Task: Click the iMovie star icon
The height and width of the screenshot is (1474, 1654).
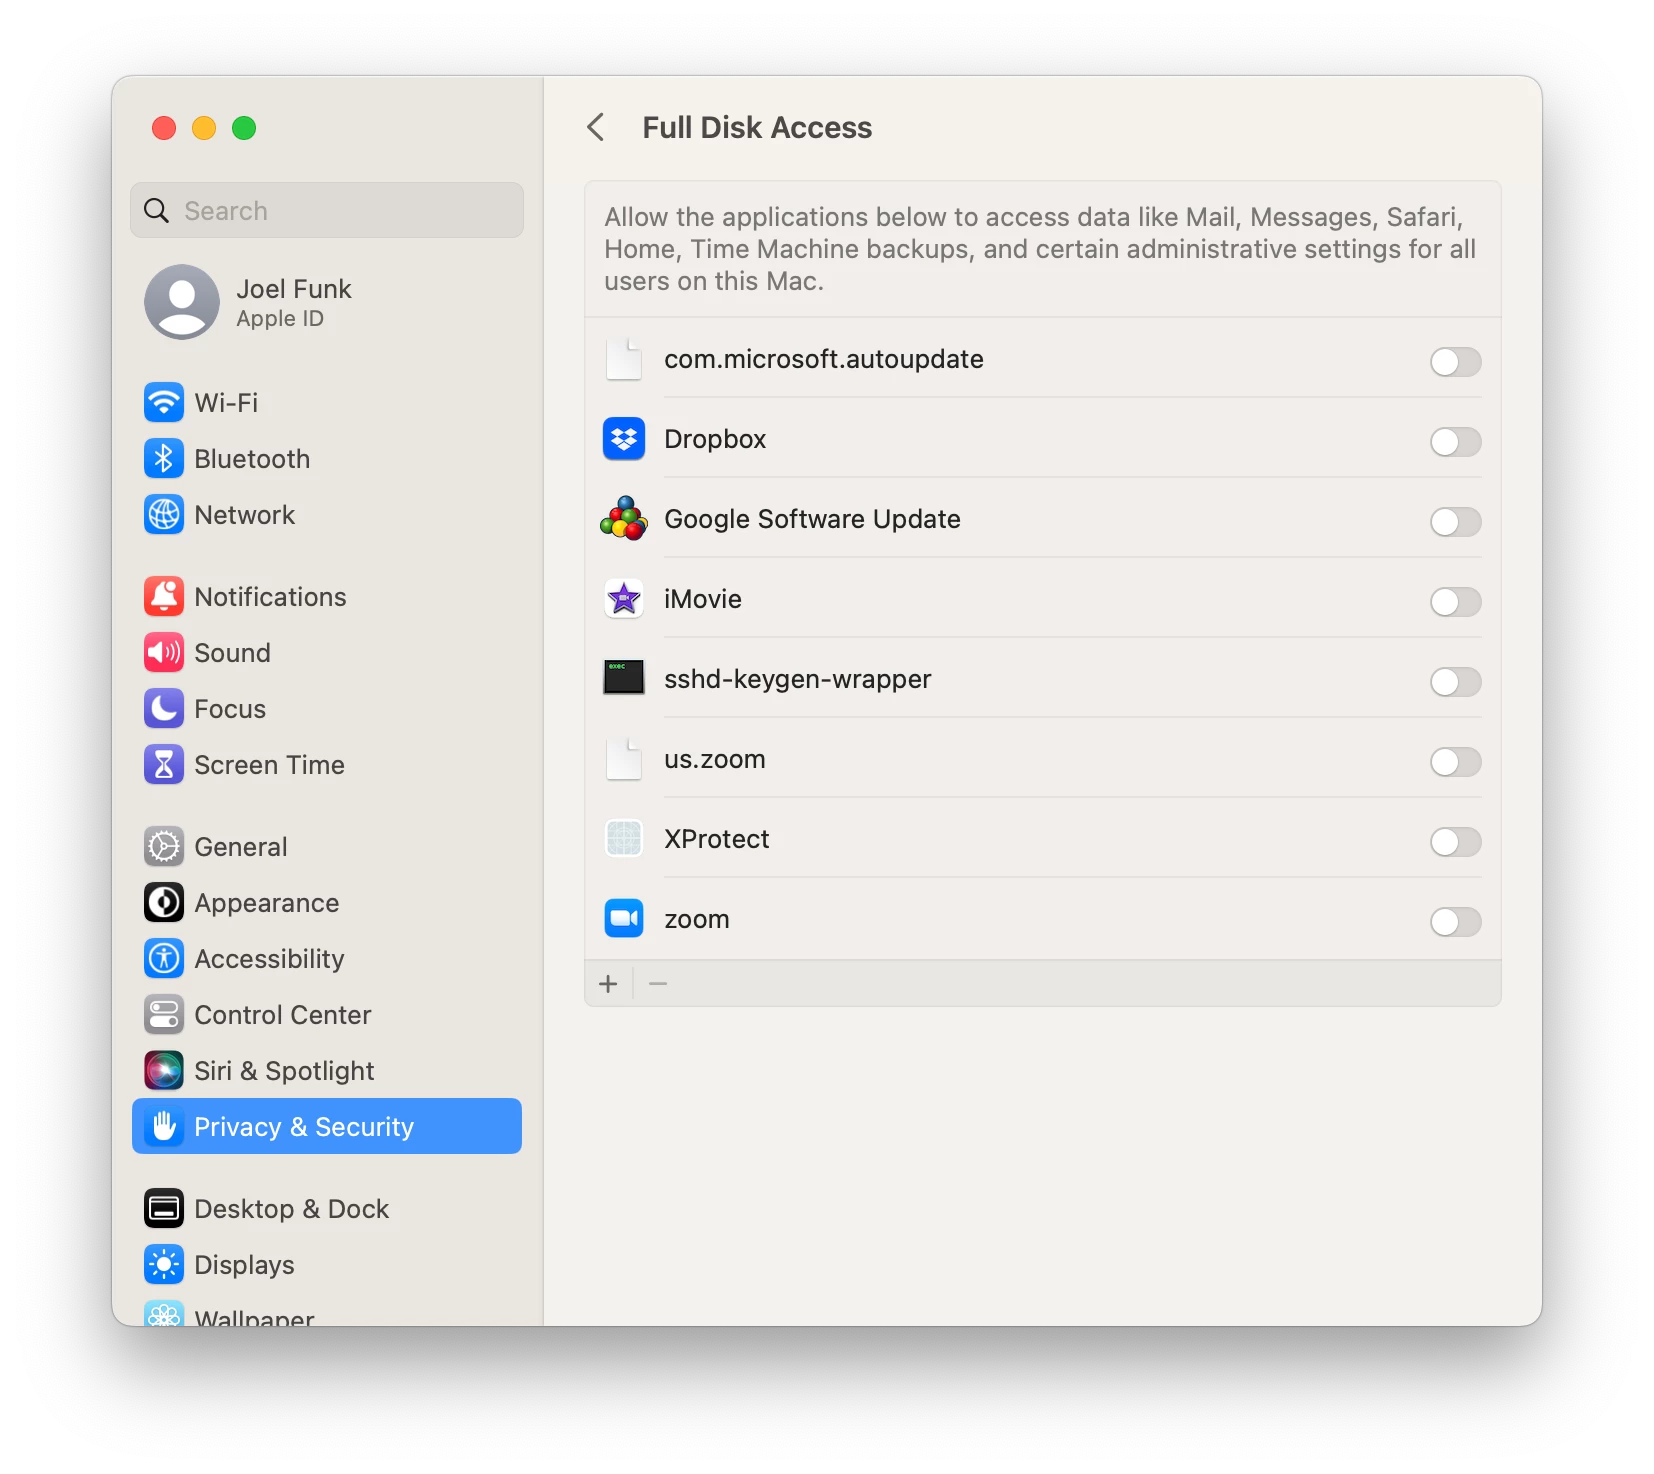Action: coord(624,599)
